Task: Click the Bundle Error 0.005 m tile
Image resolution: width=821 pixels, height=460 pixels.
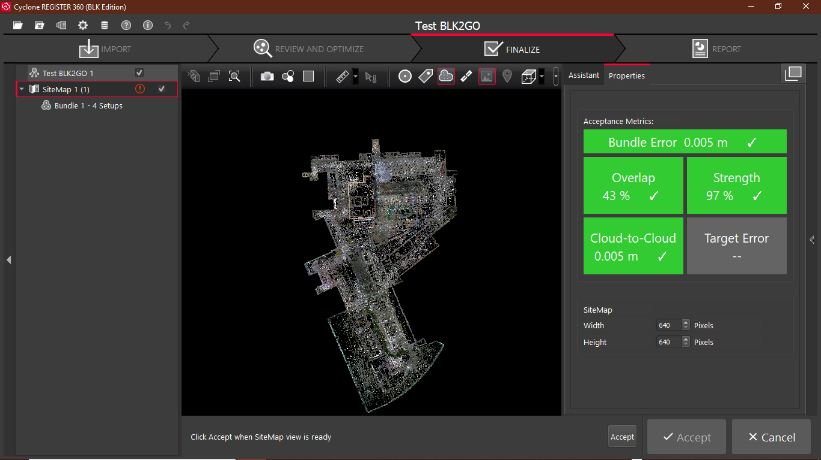Action: tap(685, 142)
